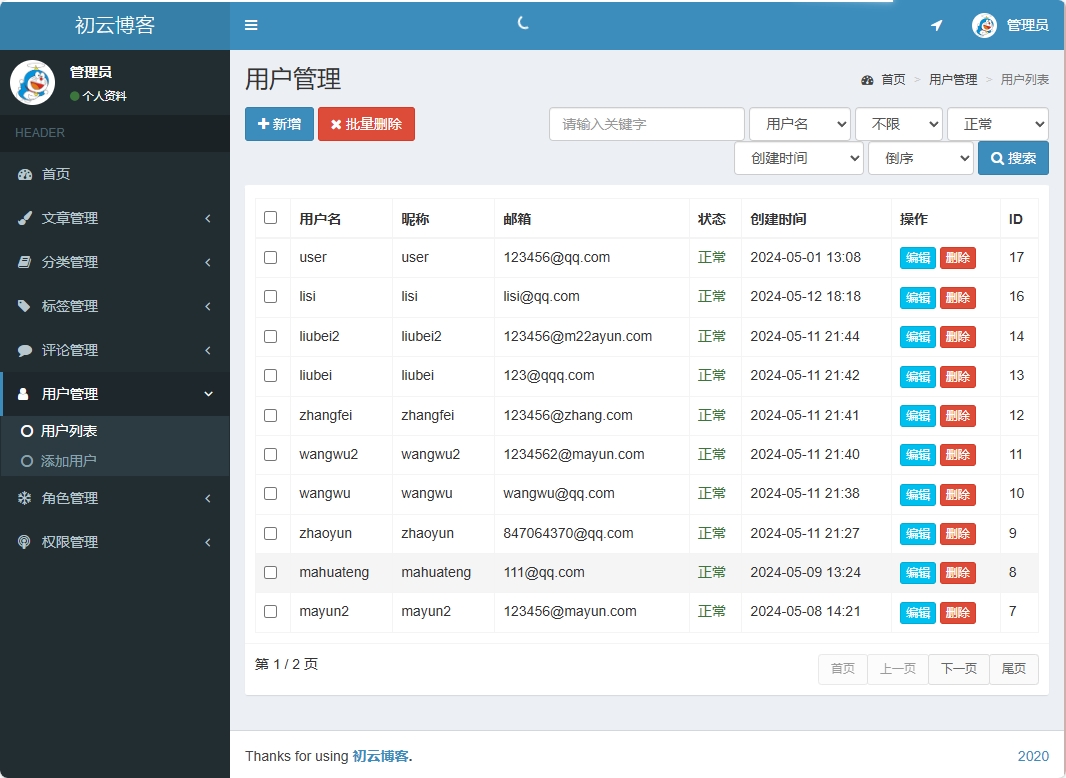Check the checkbox for user mahuateng

271,572
